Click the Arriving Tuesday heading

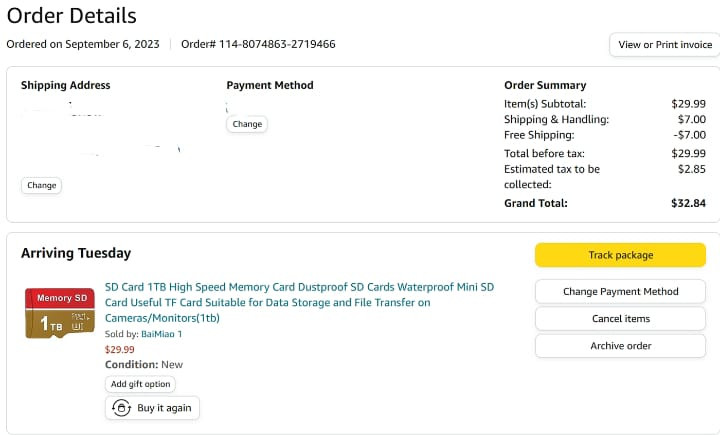(x=76, y=253)
